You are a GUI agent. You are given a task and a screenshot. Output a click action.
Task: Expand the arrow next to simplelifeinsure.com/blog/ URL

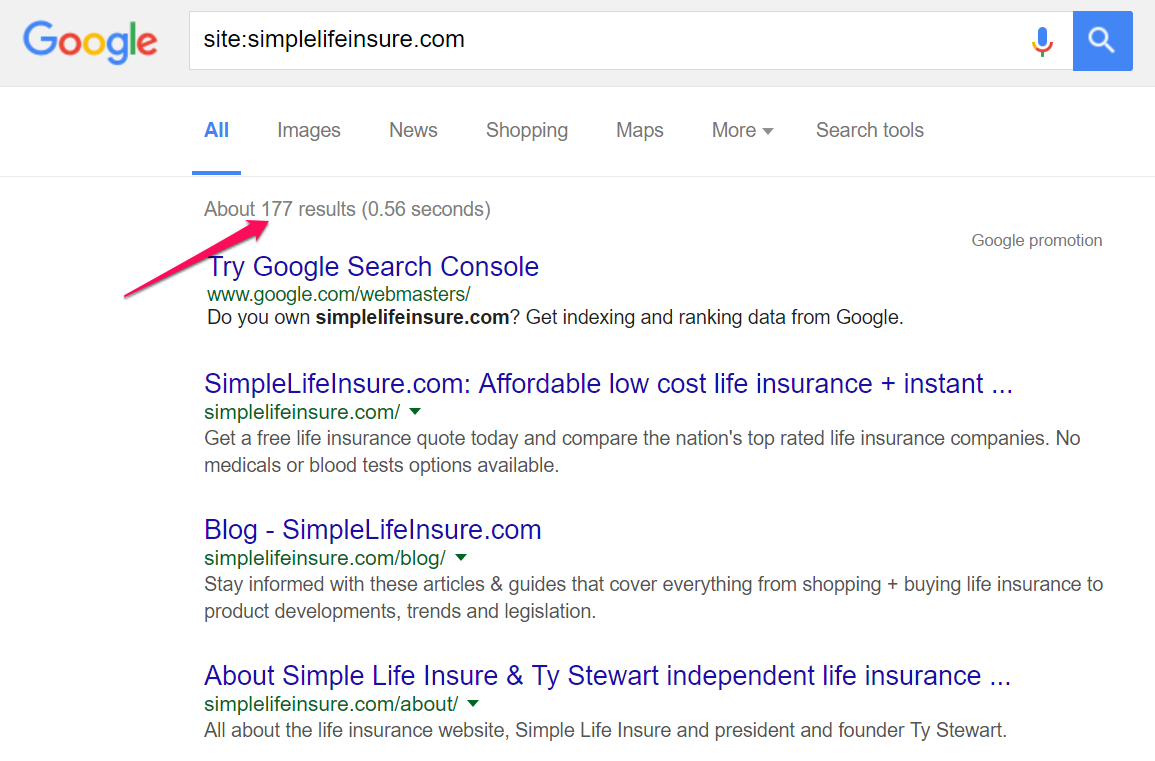point(461,558)
